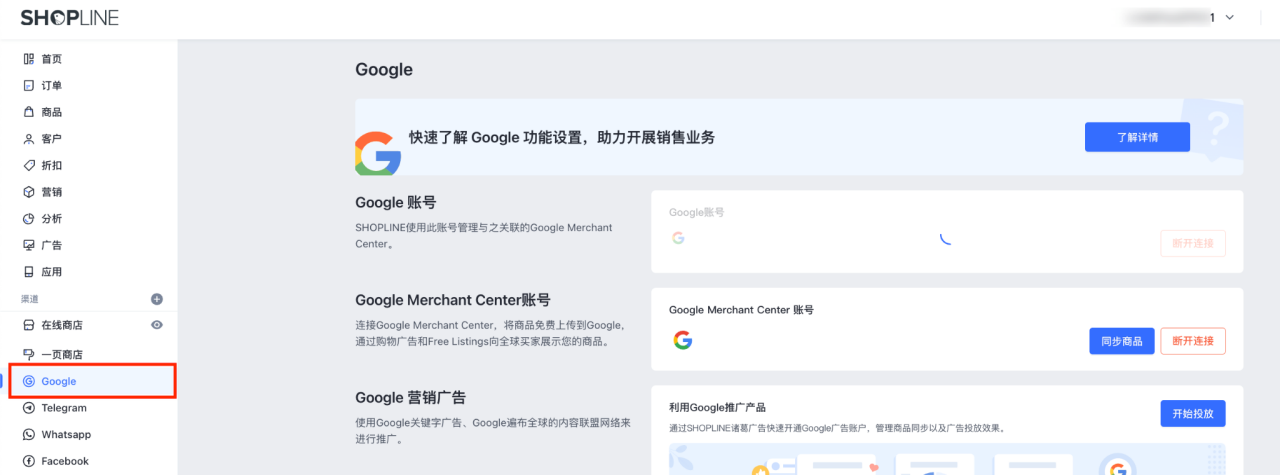This screenshot has height=475, width=1280.
Task: Add a channel with the 渠道 plus icon
Action: tap(157, 299)
